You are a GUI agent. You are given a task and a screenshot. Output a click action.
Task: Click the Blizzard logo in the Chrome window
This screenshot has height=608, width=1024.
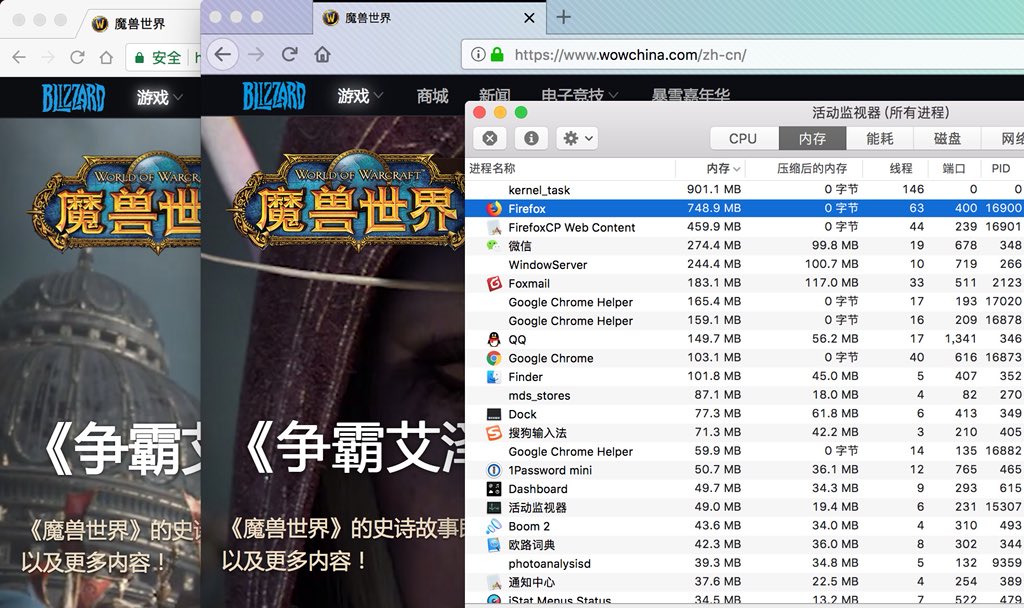coord(73,98)
